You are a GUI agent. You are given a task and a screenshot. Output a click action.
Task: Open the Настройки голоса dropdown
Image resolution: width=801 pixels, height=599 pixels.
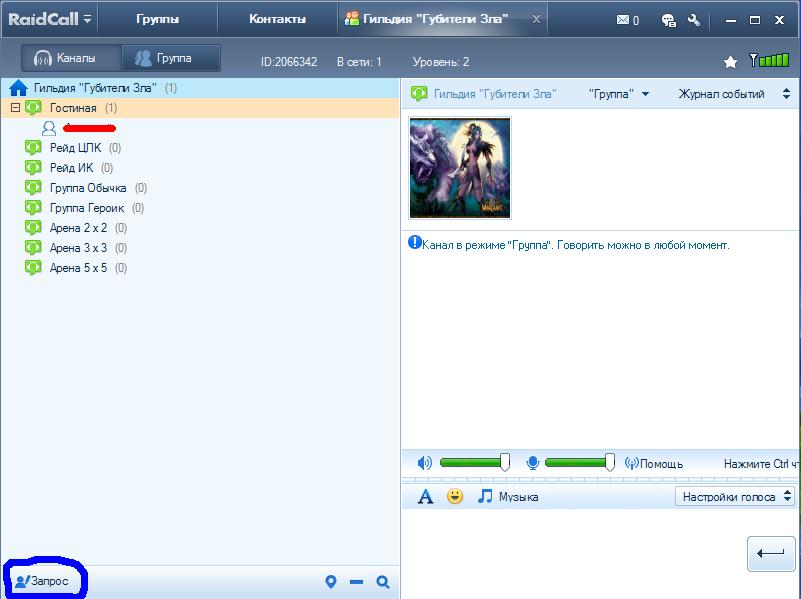(x=735, y=496)
